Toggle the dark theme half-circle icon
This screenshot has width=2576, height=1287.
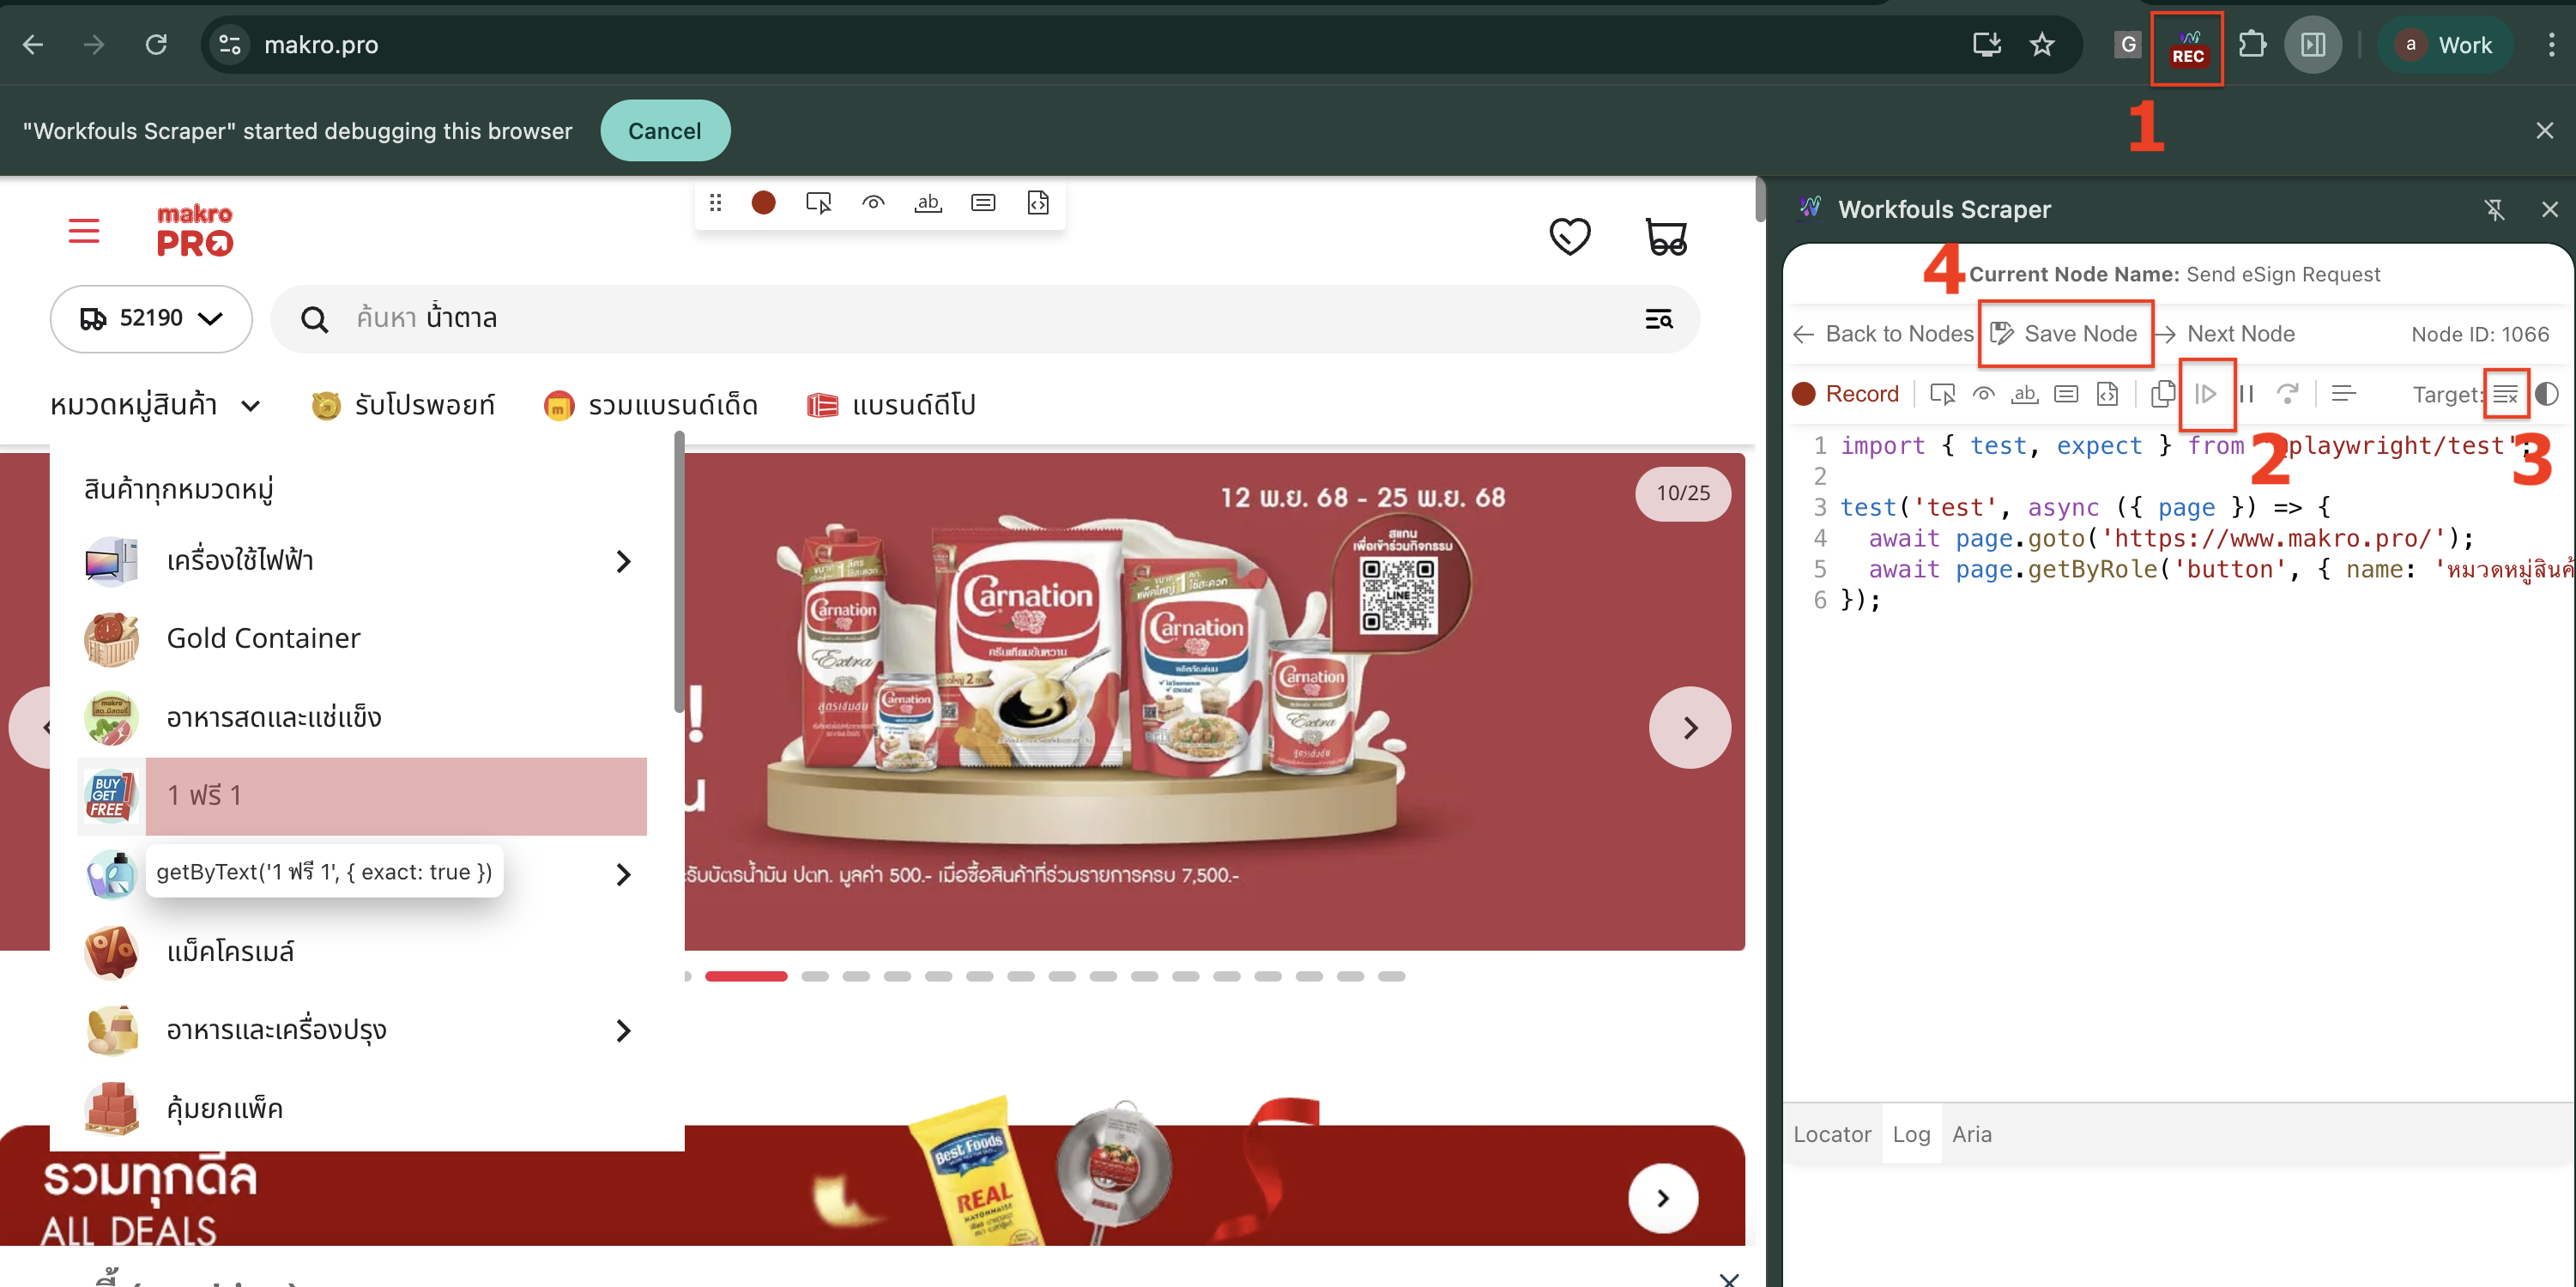click(x=2547, y=394)
